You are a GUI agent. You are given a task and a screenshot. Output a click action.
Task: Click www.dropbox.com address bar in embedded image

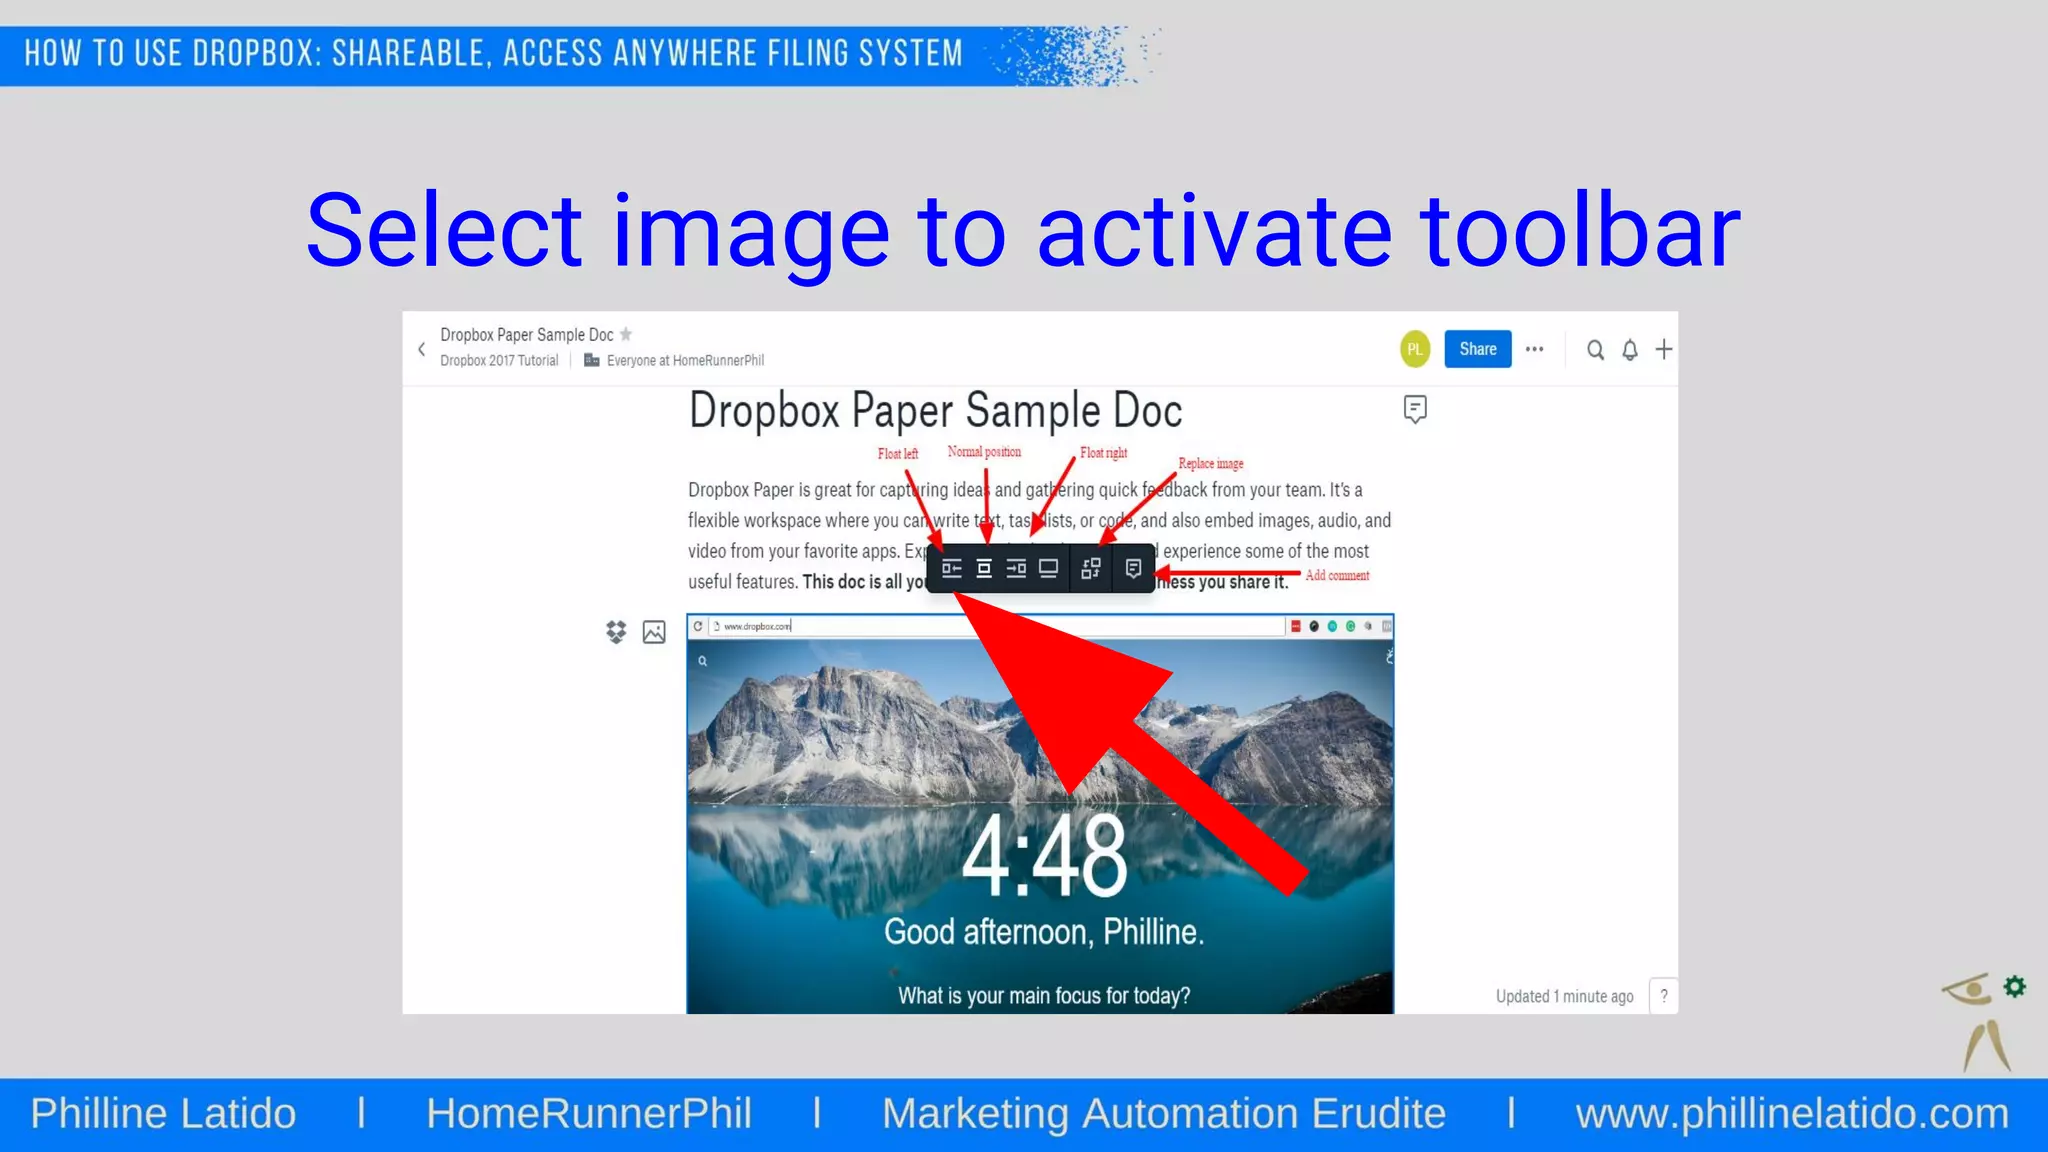(x=995, y=626)
